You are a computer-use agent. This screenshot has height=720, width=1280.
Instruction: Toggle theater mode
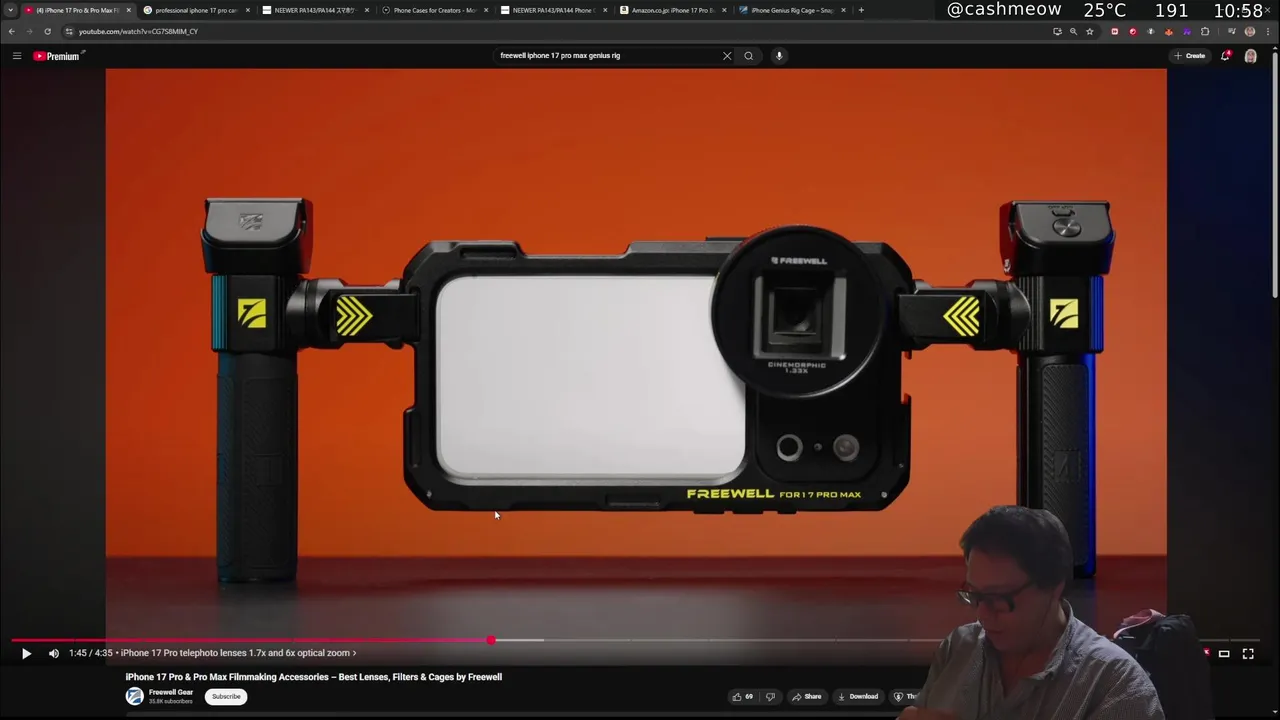click(x=1224, y=653)
